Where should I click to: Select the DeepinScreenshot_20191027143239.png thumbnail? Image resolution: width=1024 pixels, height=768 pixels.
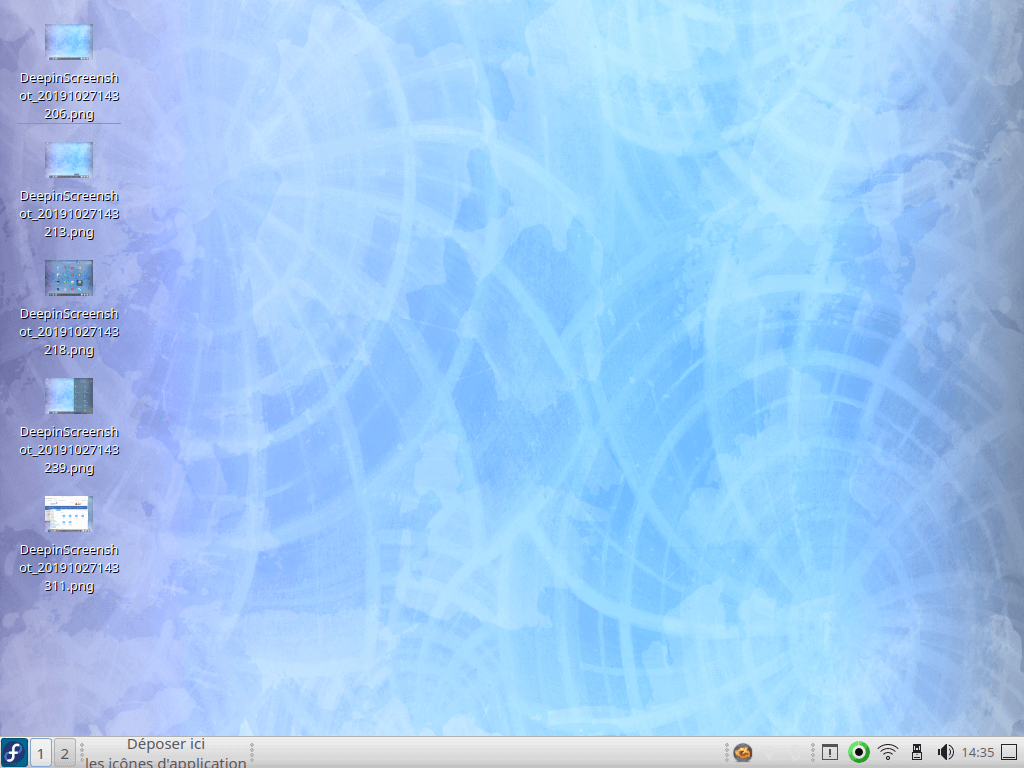click(69, 396)
